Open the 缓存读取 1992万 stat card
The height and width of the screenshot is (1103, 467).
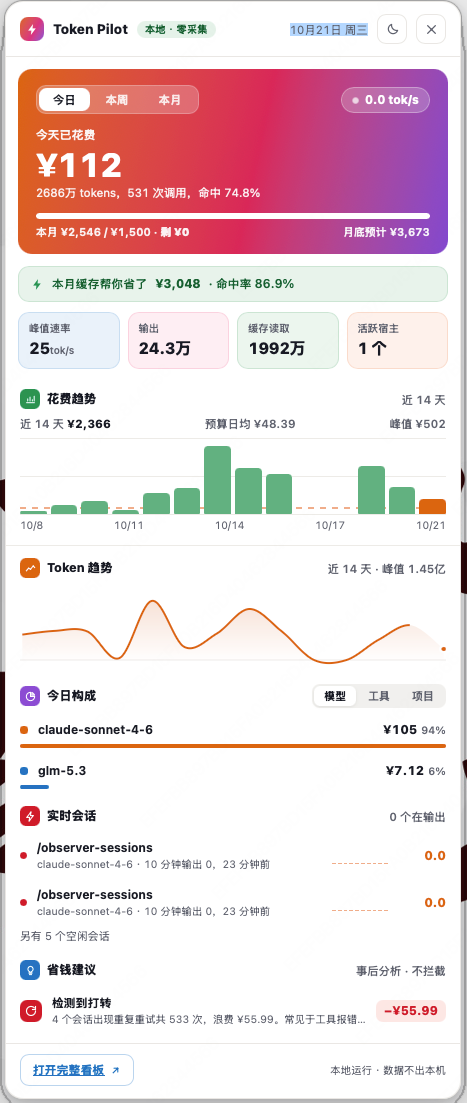288,340
